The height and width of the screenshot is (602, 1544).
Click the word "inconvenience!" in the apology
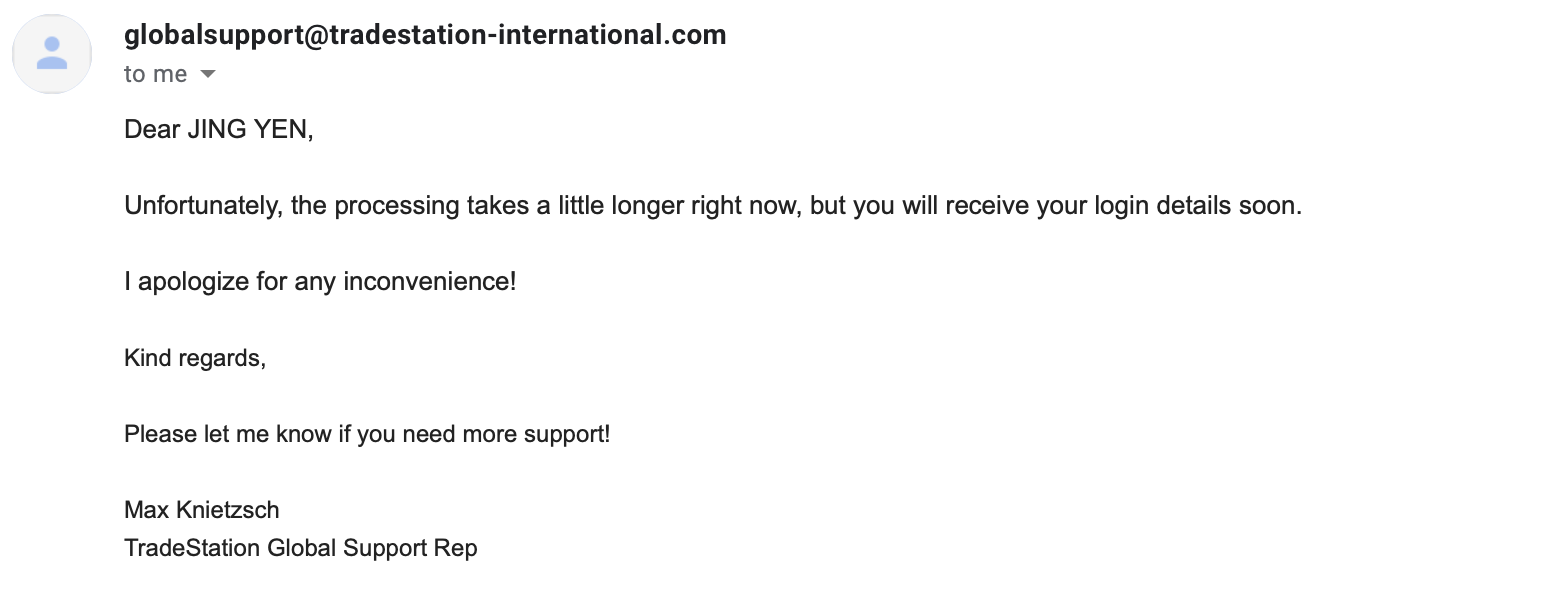pyautogui.click(x=430, y=282)
